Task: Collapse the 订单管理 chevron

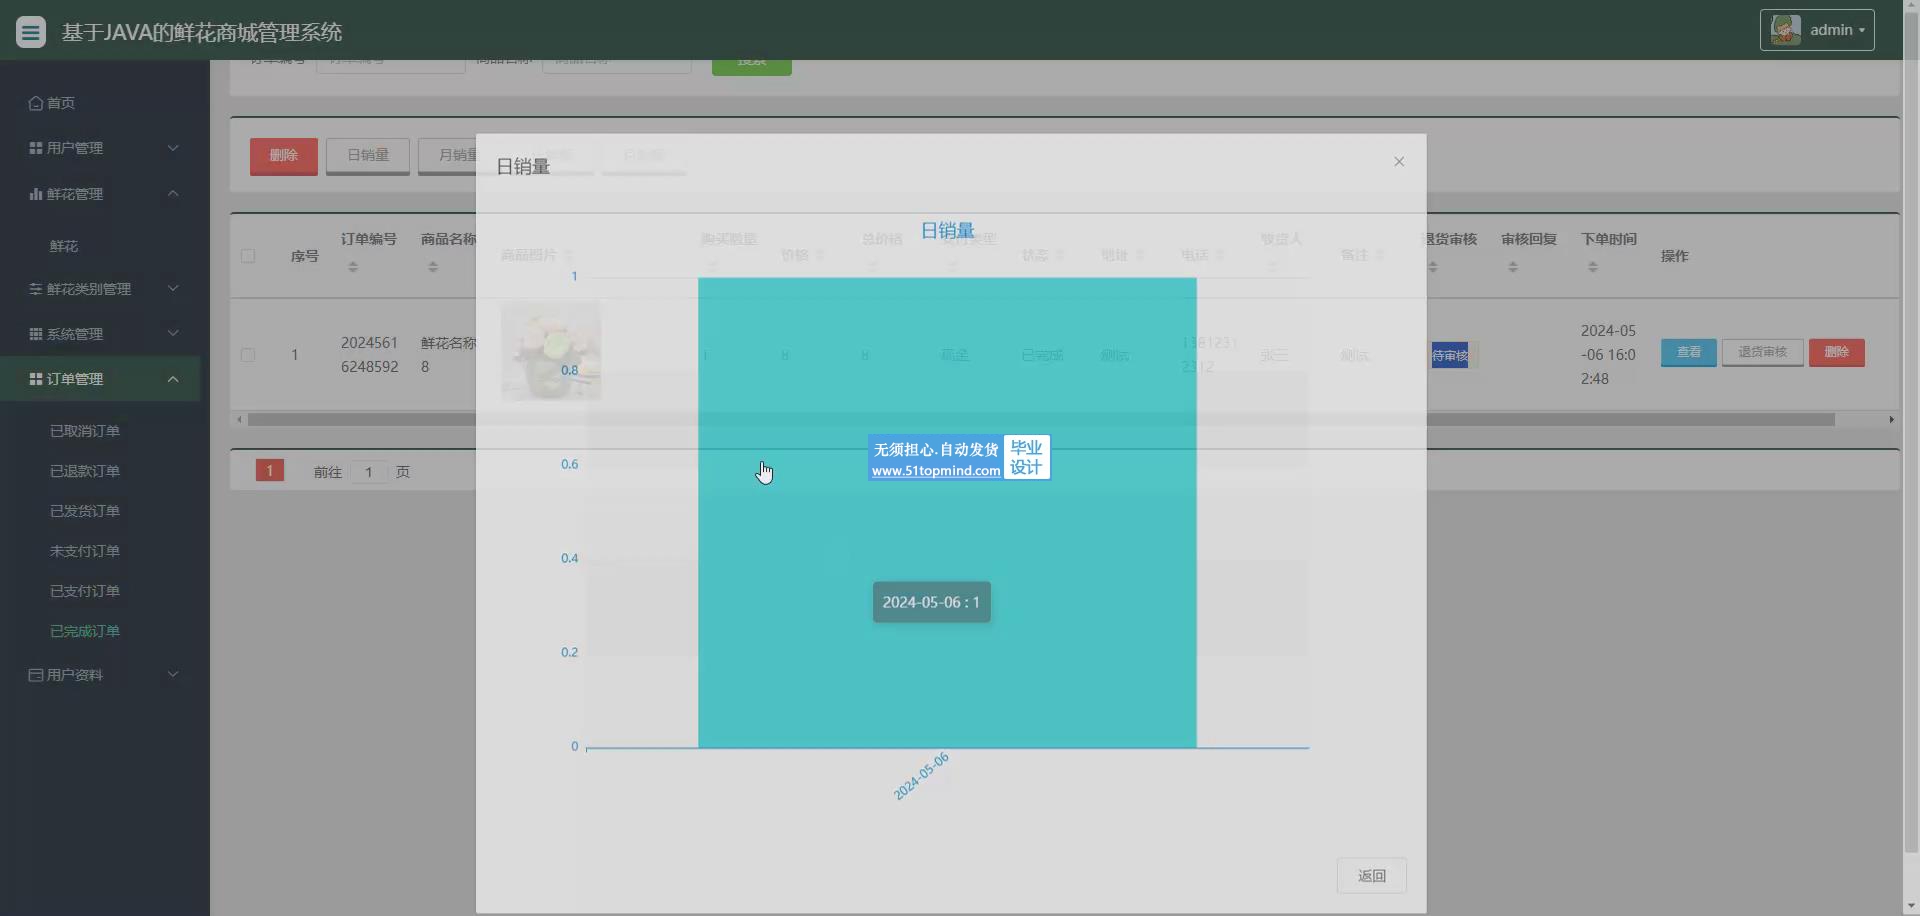Action: click(173, 379)
